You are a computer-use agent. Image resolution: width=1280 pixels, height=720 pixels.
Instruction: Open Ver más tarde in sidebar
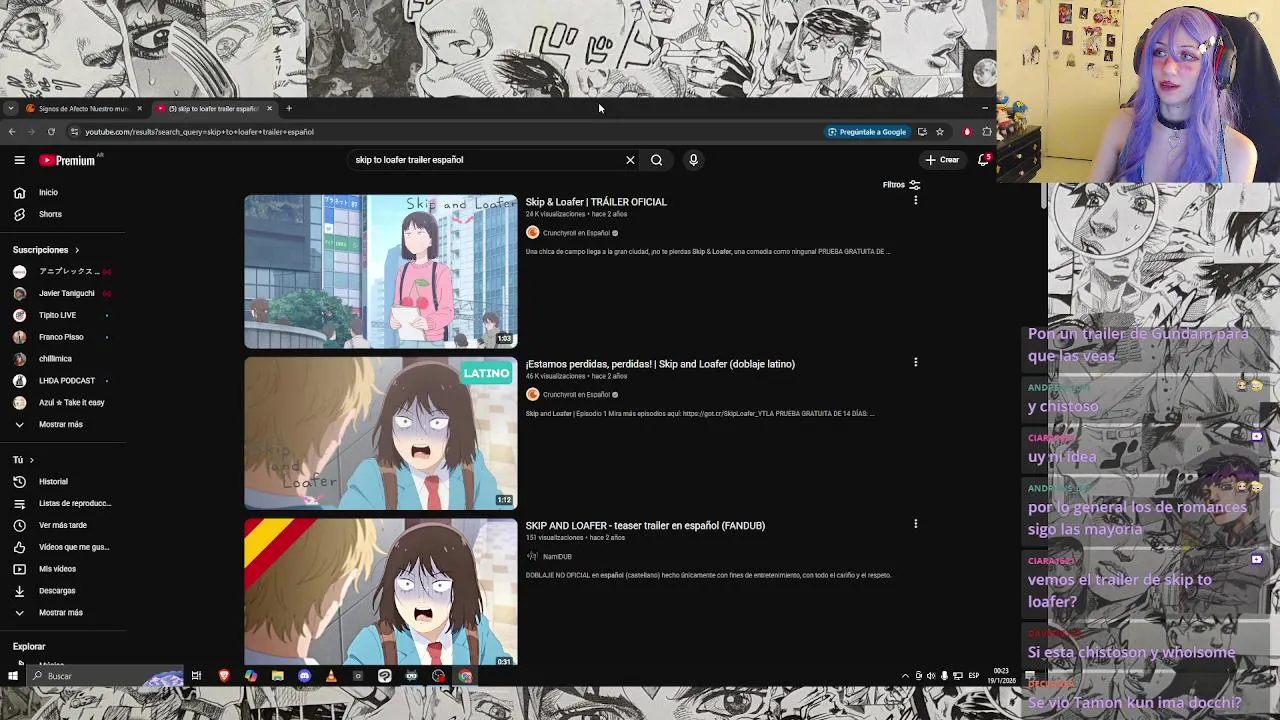(x=62, y=525)
